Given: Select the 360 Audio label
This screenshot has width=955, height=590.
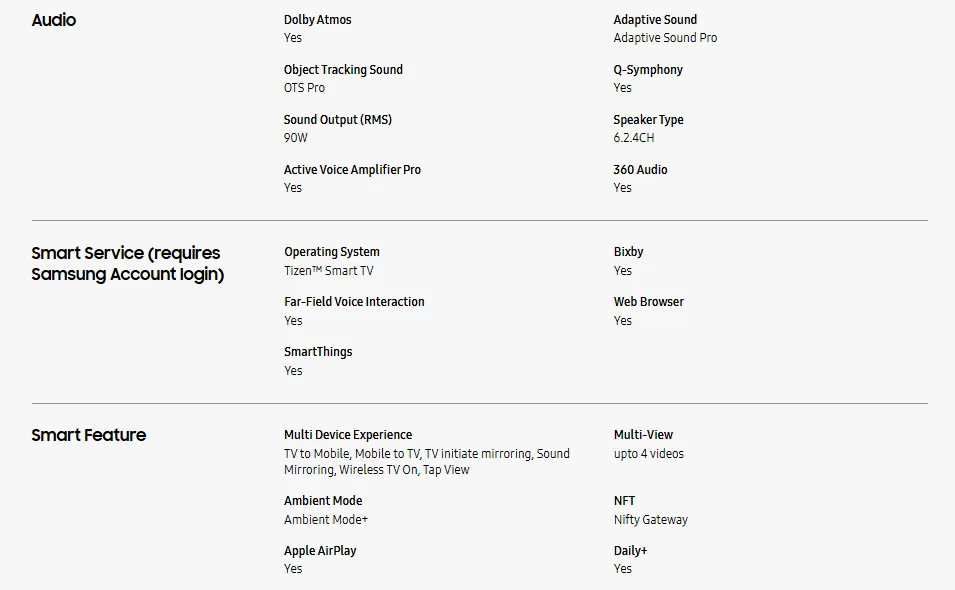Looking at the screenshot, I should pyautogui.click(x=640, y=169).
